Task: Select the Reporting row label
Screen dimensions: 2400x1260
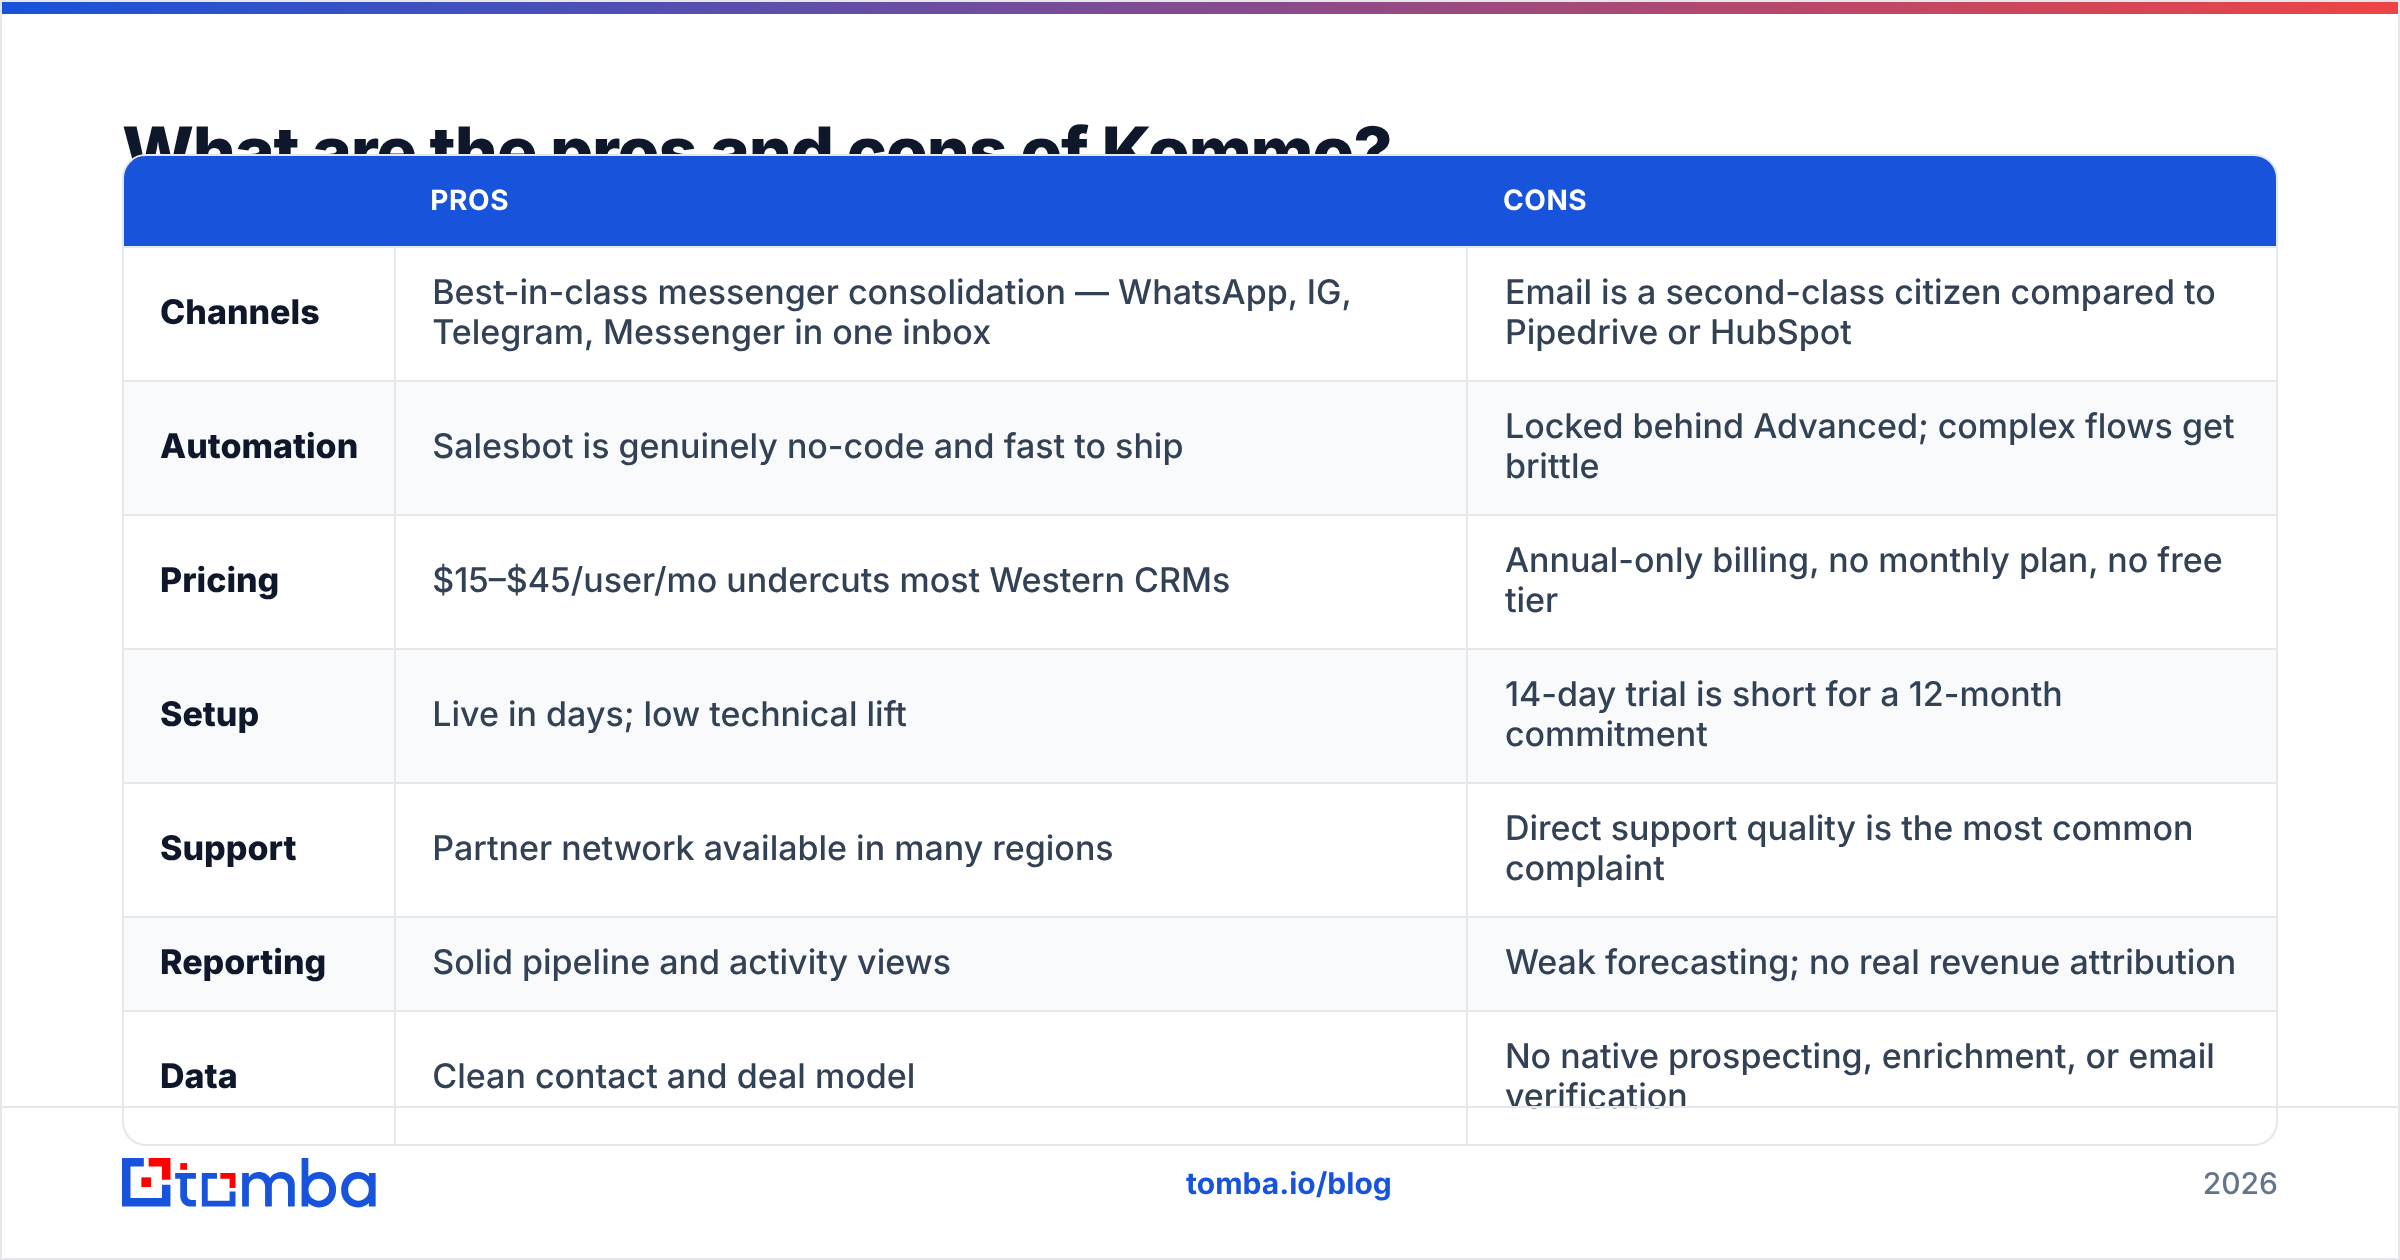Action: [x=243, y=963]
